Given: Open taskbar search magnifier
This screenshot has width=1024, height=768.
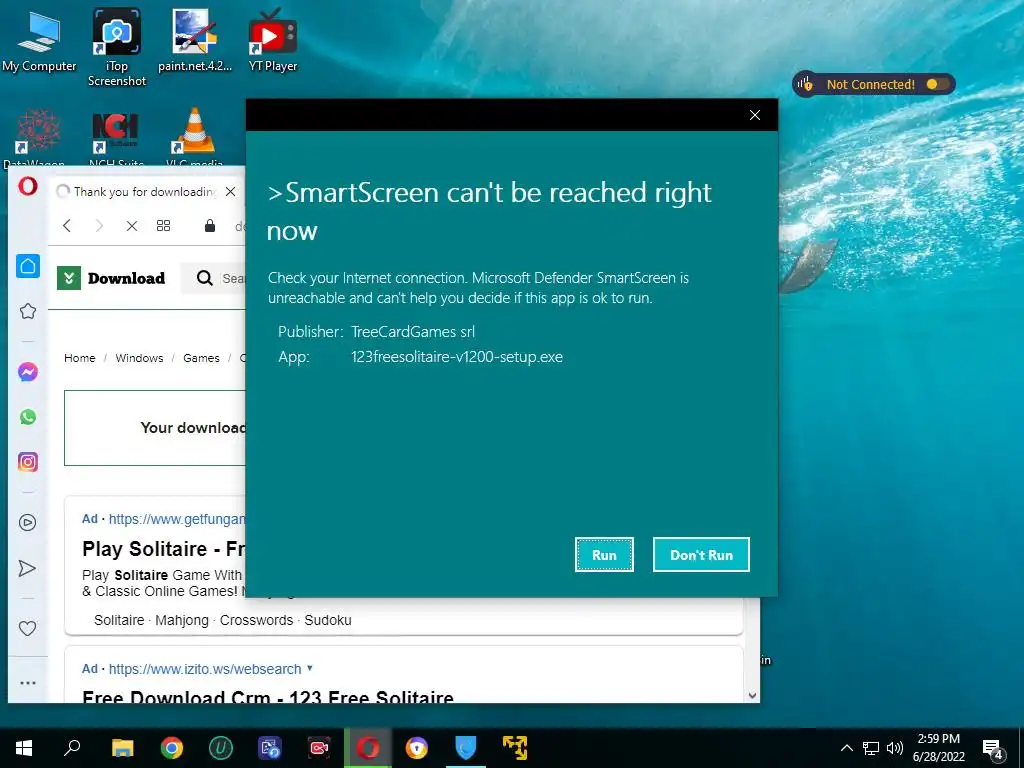Looking at the screenshot, I should click(x=72, y=748).
